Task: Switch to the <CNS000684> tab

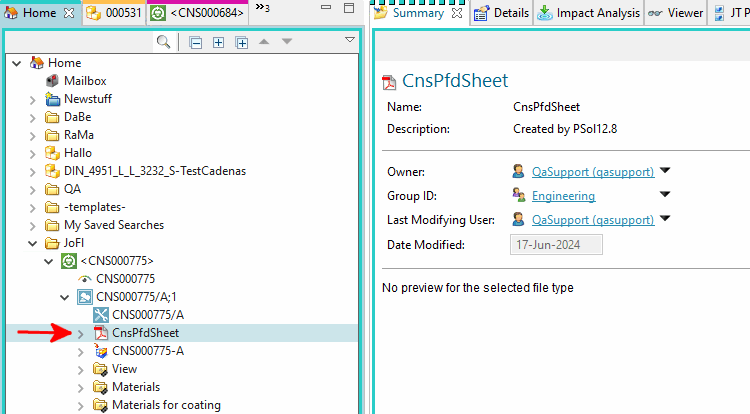Action: click(198, 13)
